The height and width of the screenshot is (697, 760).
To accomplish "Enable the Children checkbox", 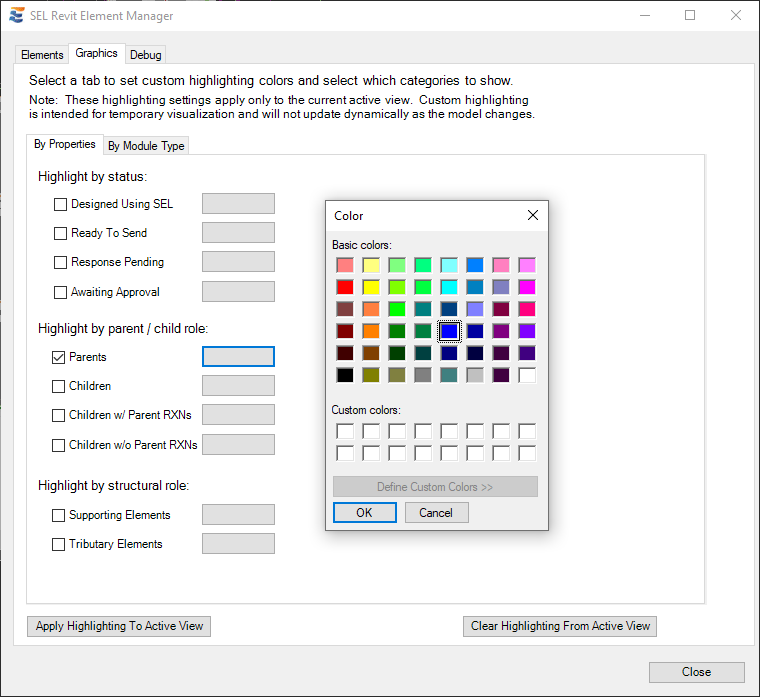I will [58, 386].
